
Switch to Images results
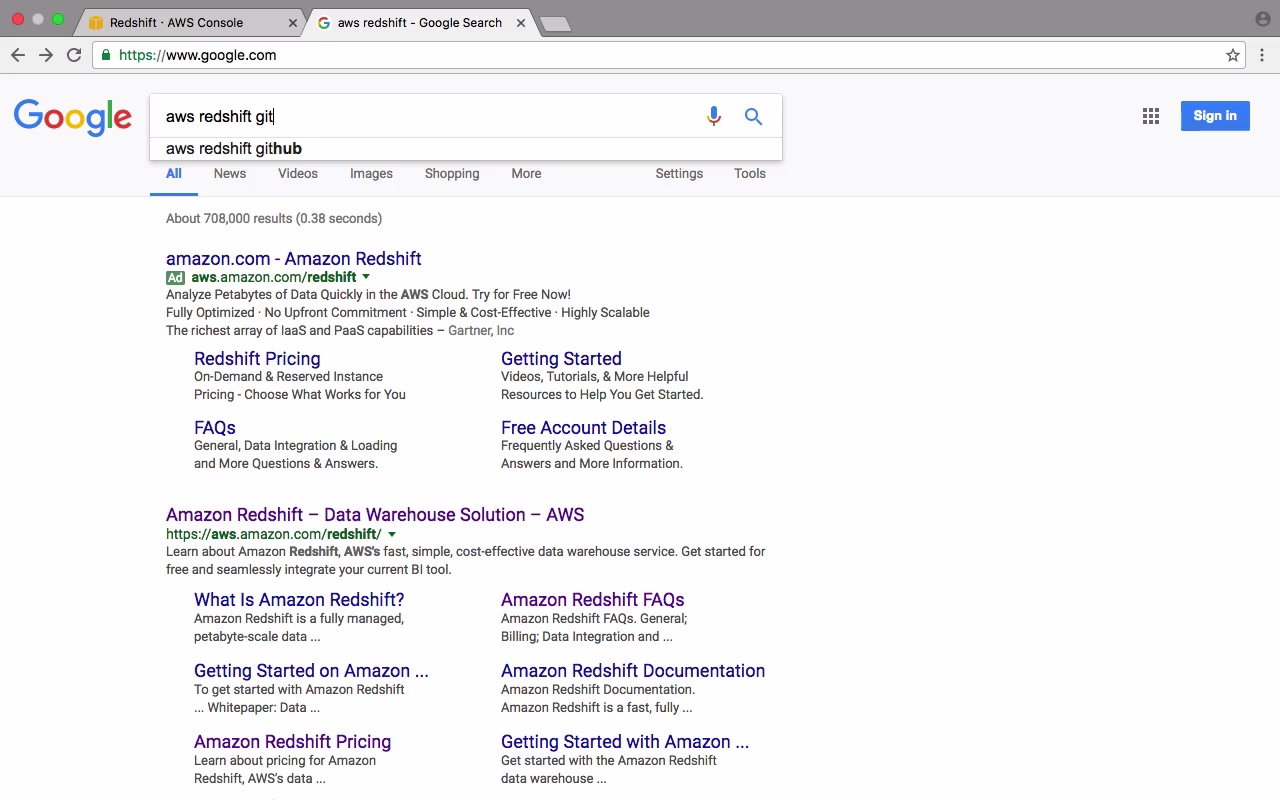[x=371, y=174]
